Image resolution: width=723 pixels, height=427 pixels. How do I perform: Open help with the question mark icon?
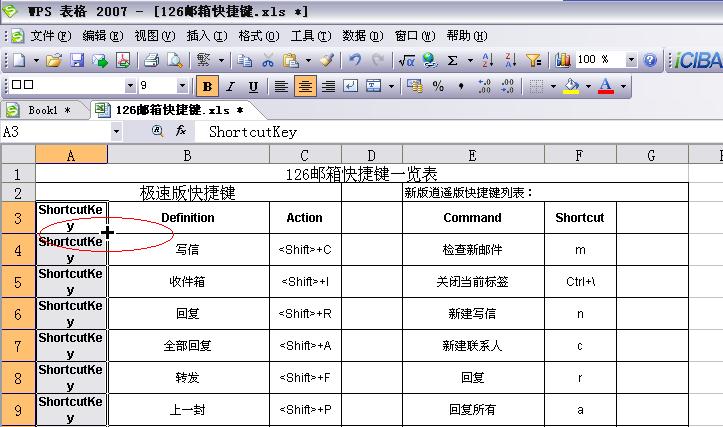[x=650, y=60]
